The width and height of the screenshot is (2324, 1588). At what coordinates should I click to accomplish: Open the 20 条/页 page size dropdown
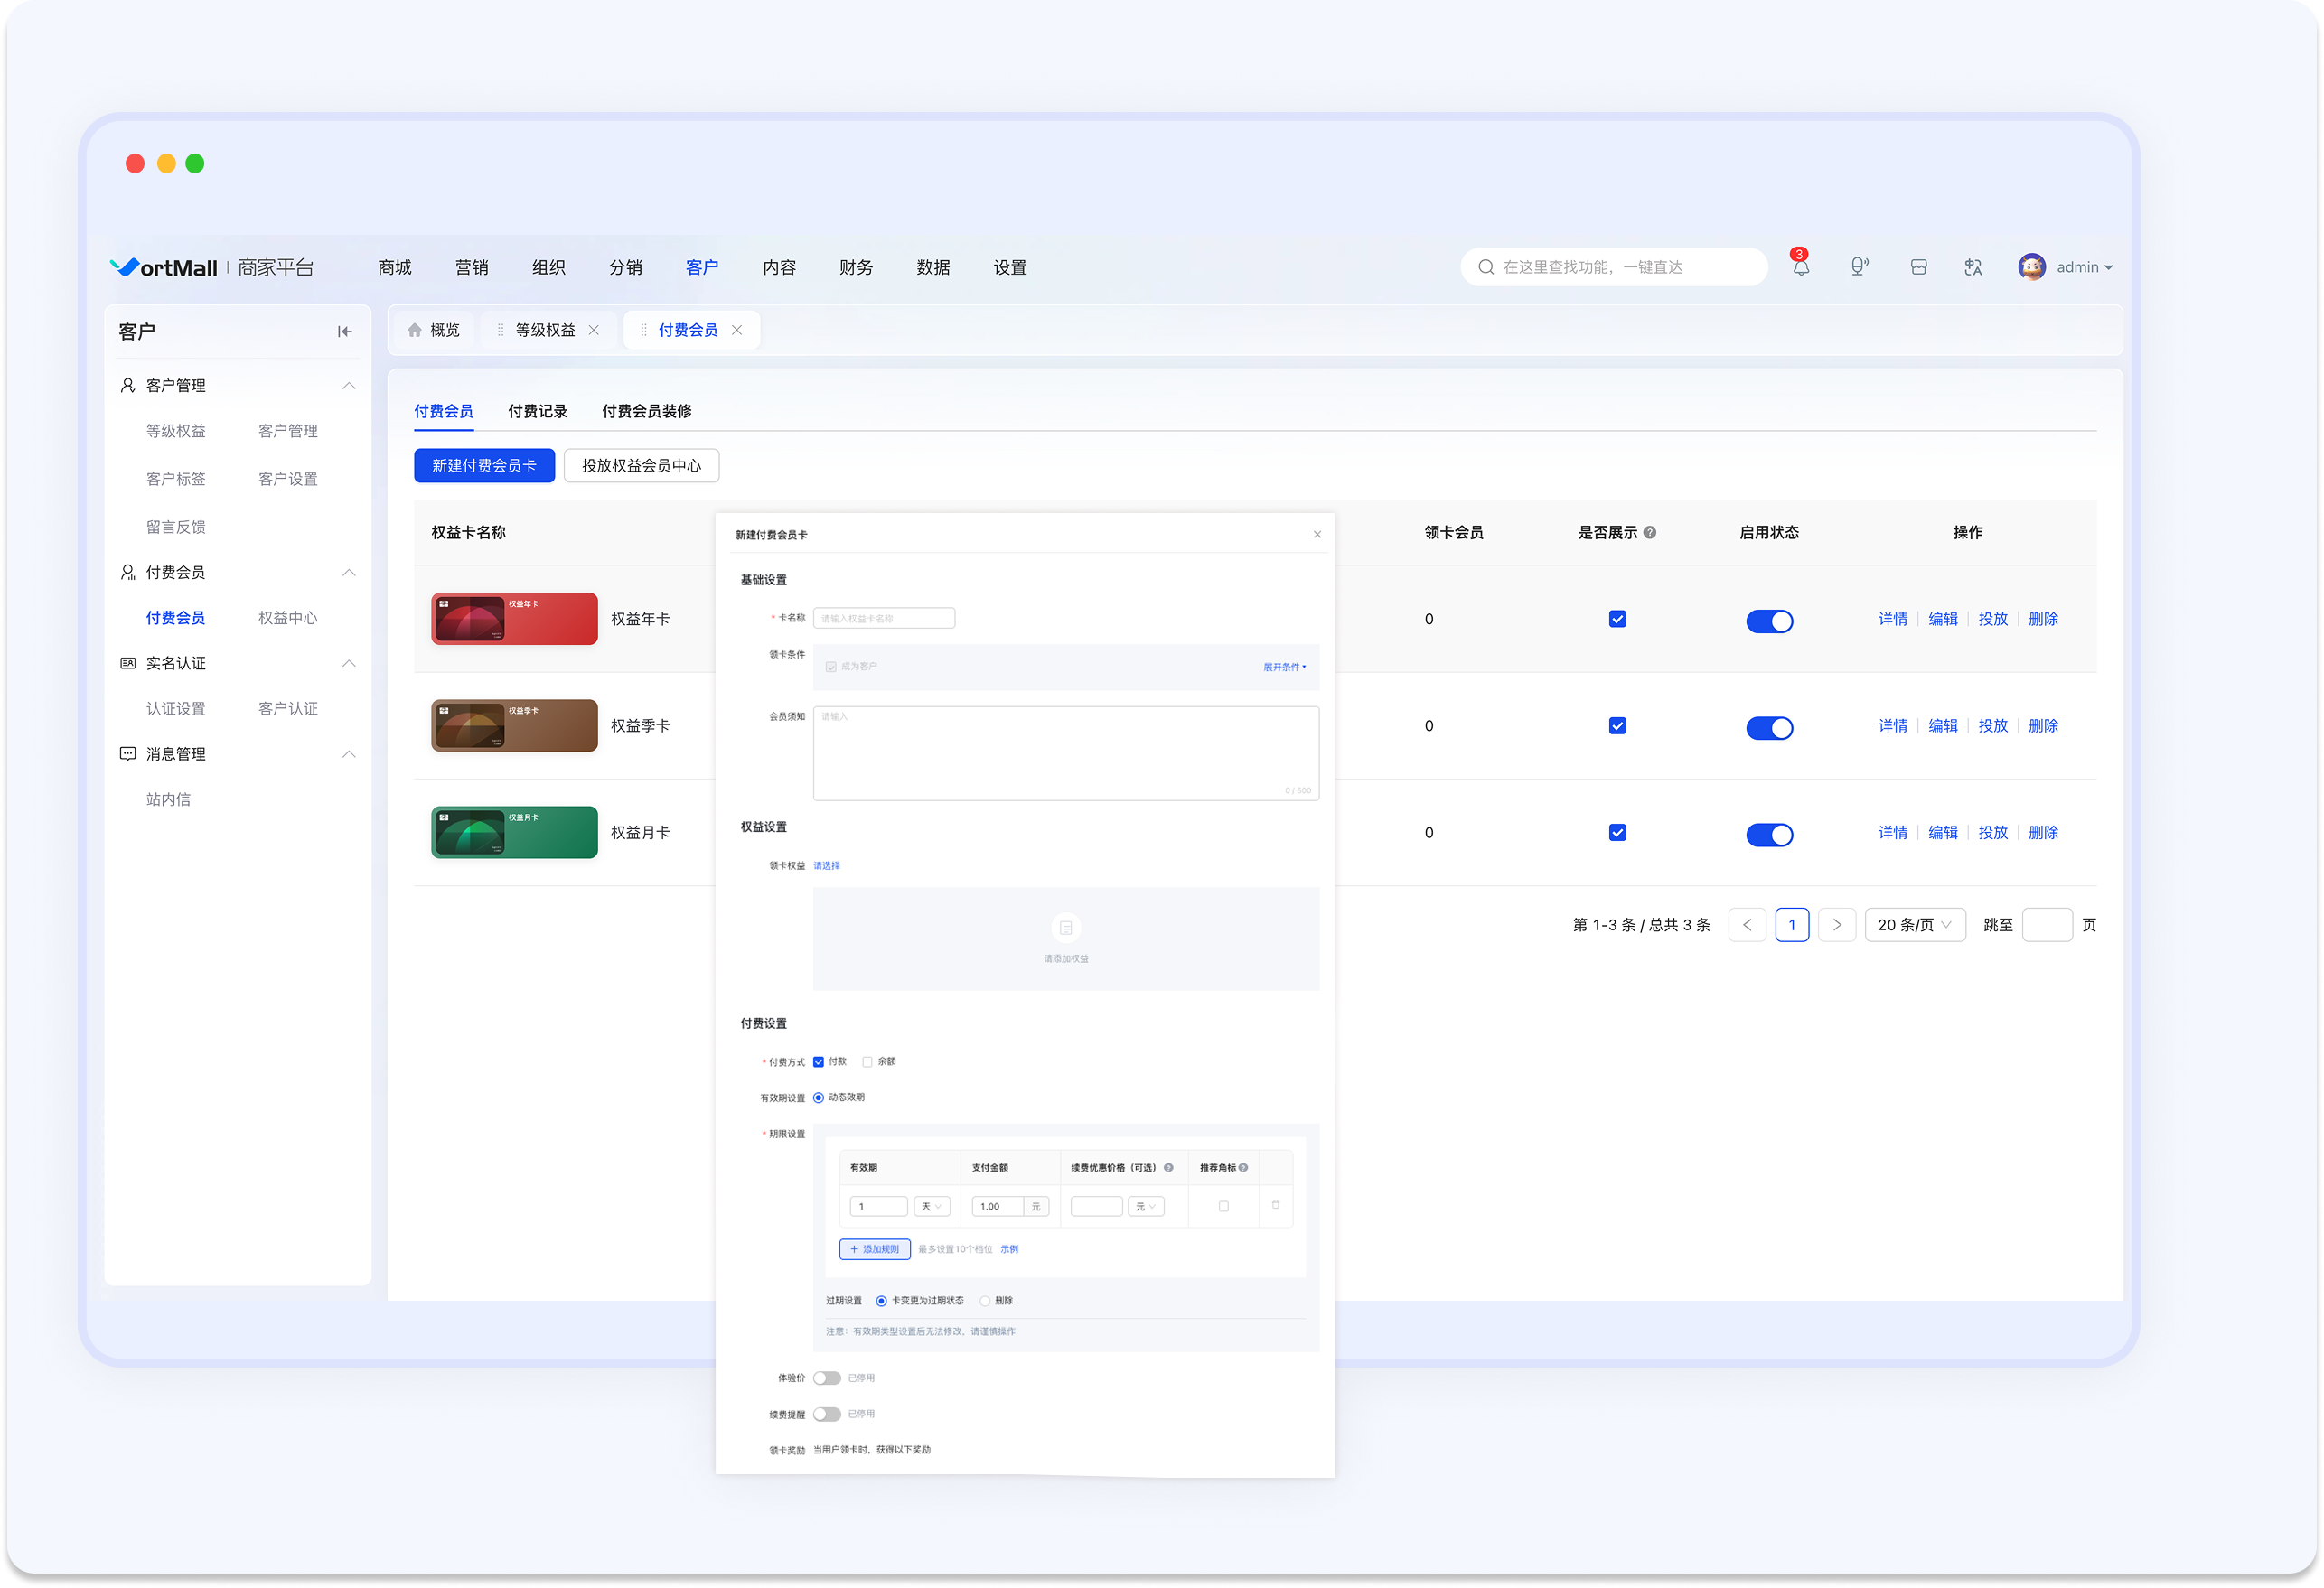coord(1914,925)
